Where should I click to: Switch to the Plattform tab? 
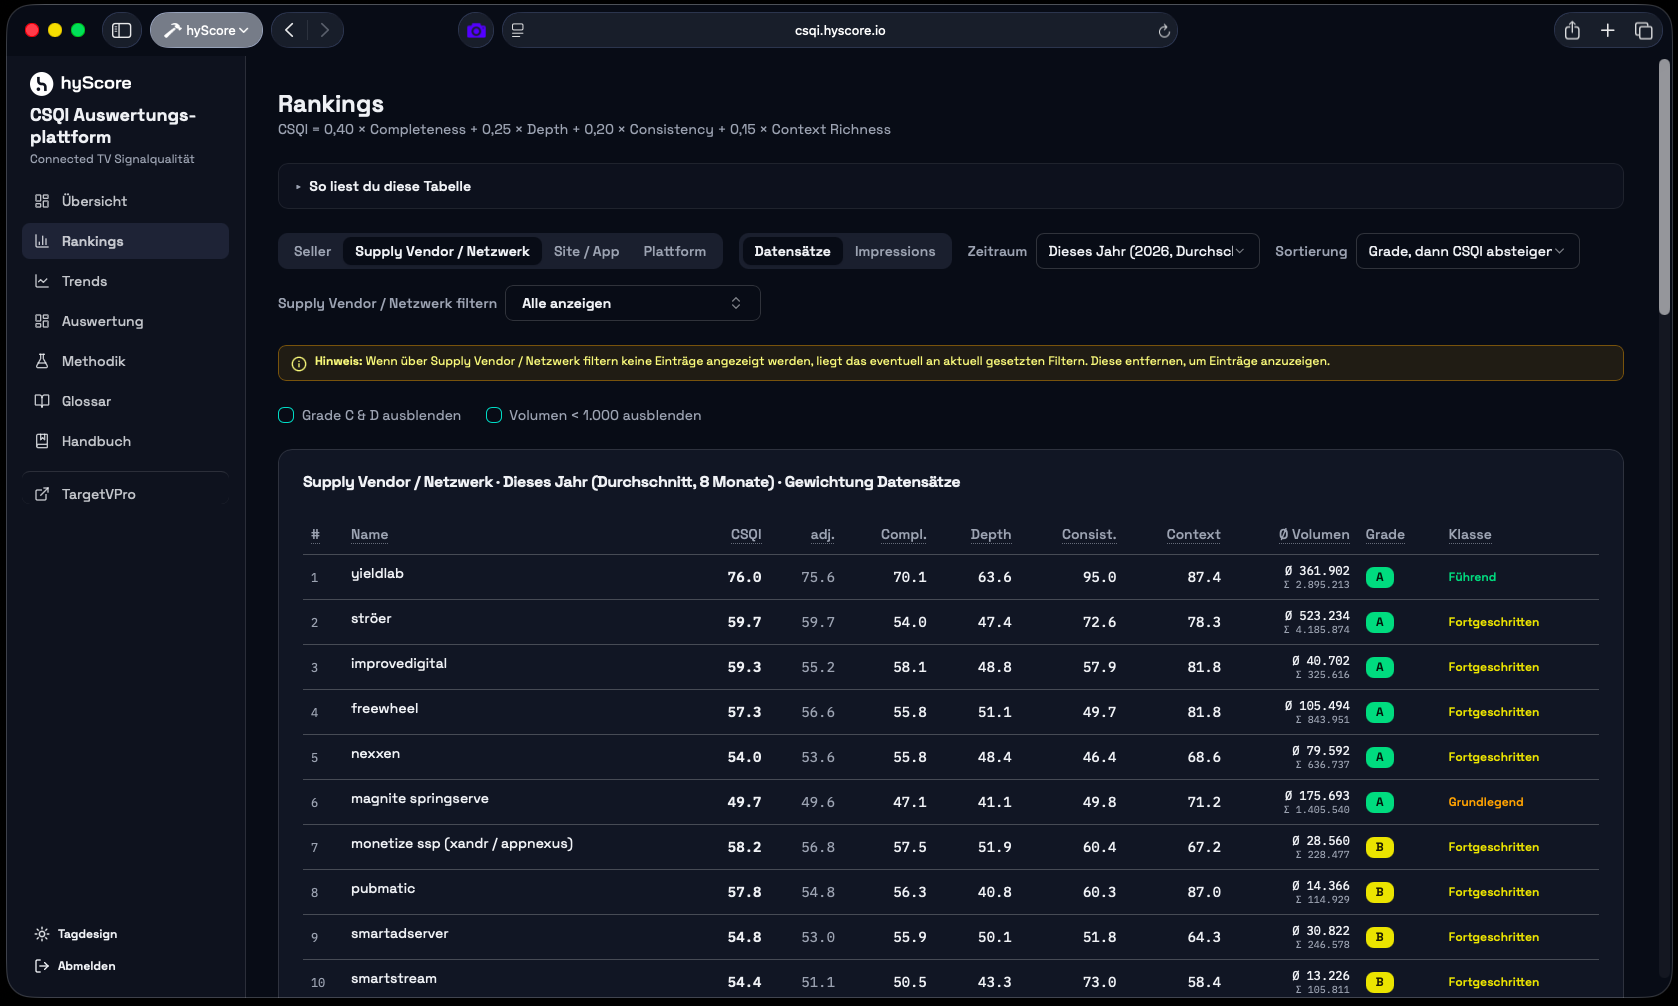(x=675, y=251)
